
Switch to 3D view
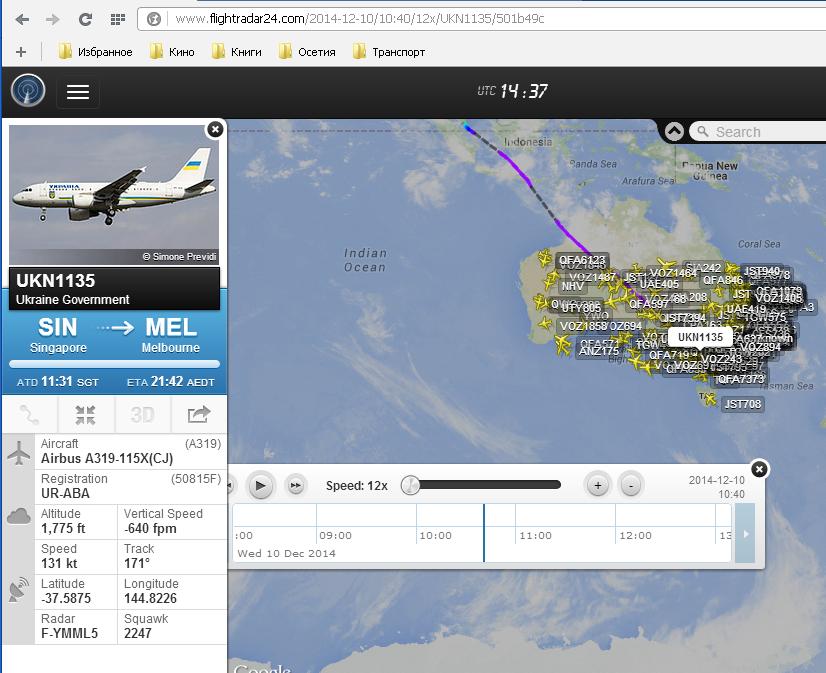coord(142,414)
